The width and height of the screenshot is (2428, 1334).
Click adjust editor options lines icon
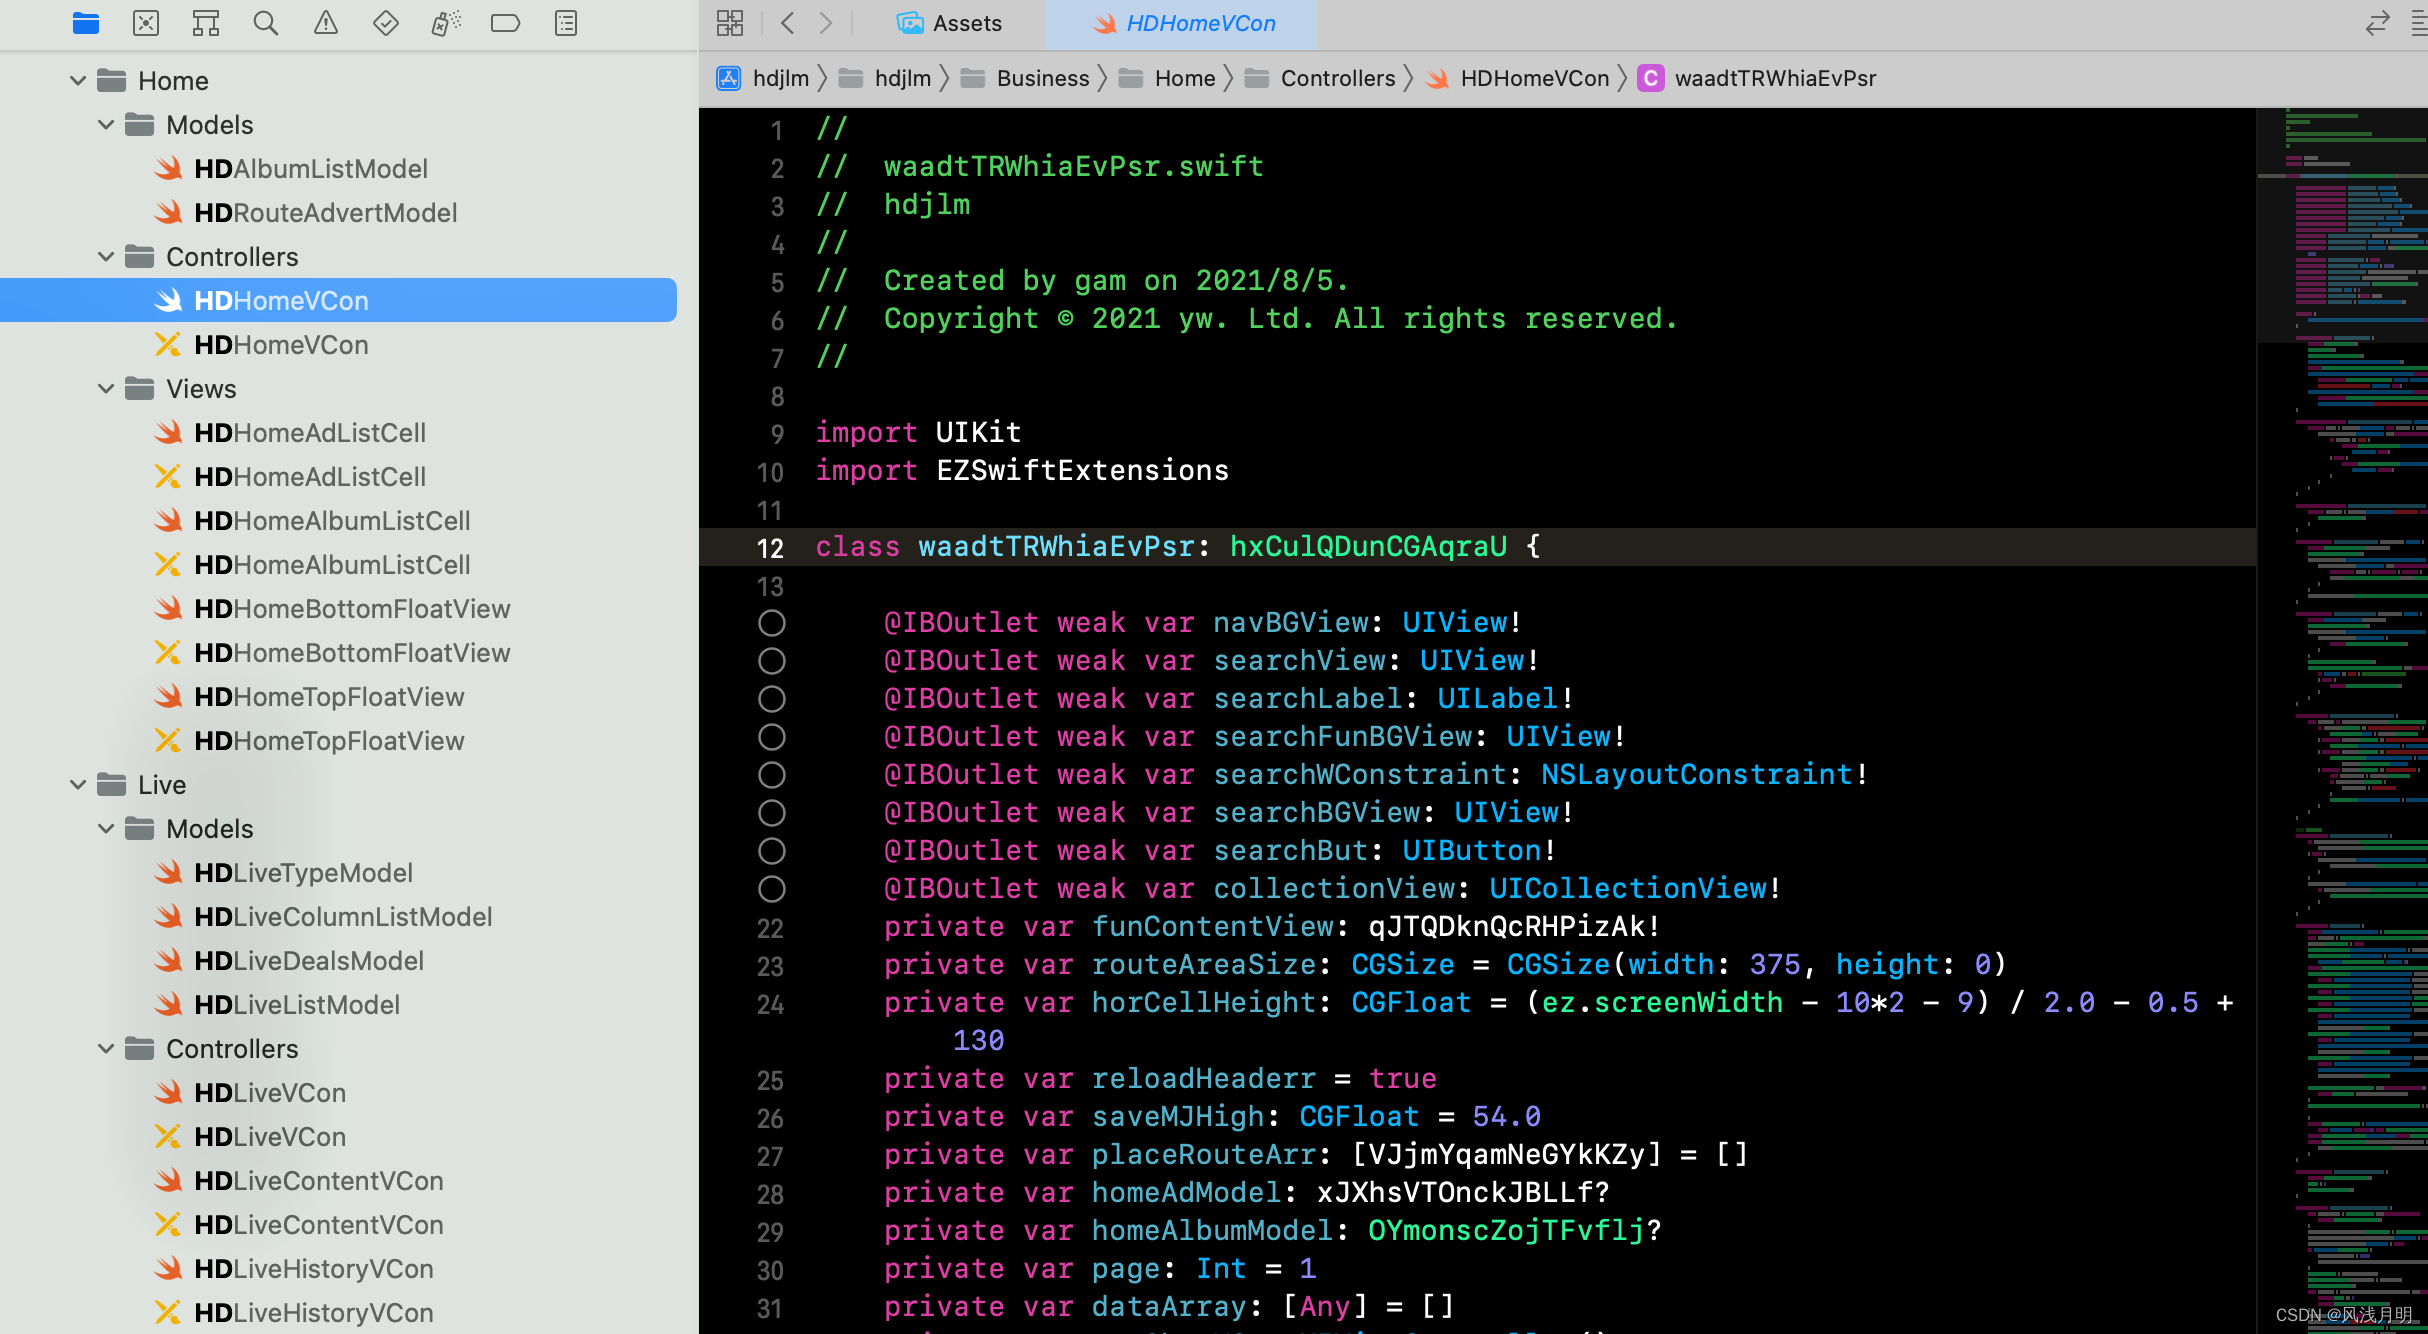(x=2419, y=23)
